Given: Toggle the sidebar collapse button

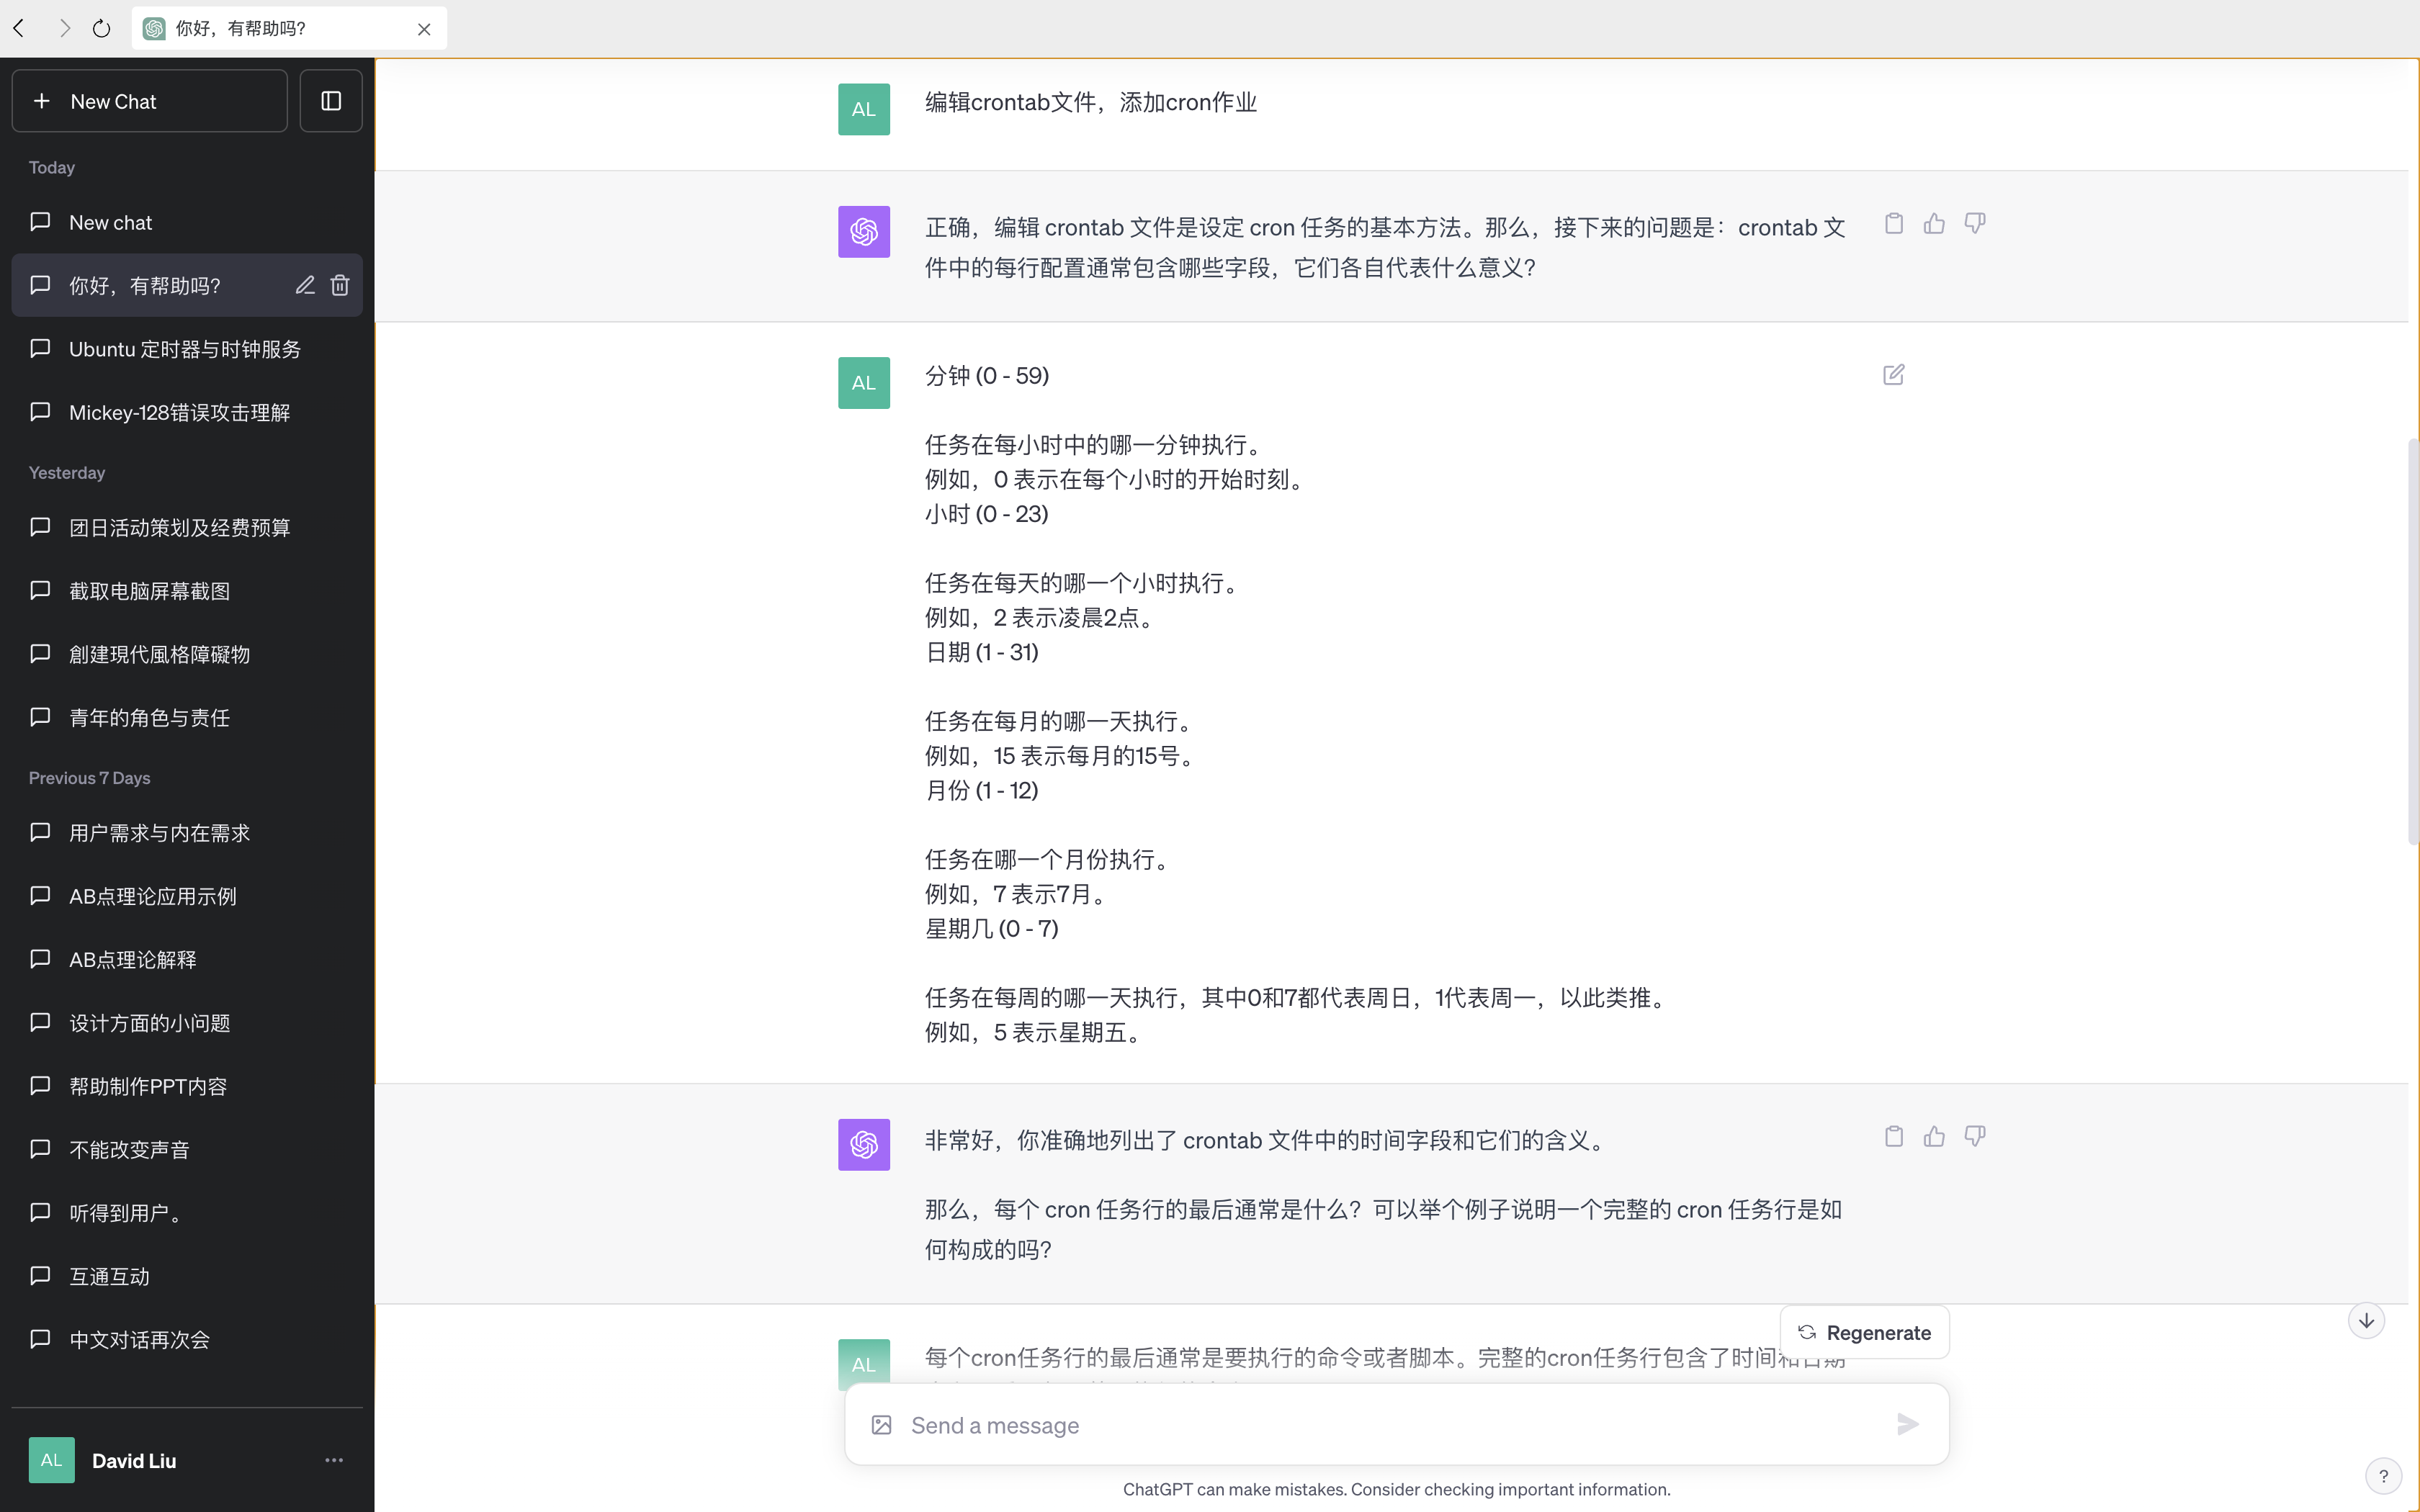Looking at the screenshot, I should [331, 101].
